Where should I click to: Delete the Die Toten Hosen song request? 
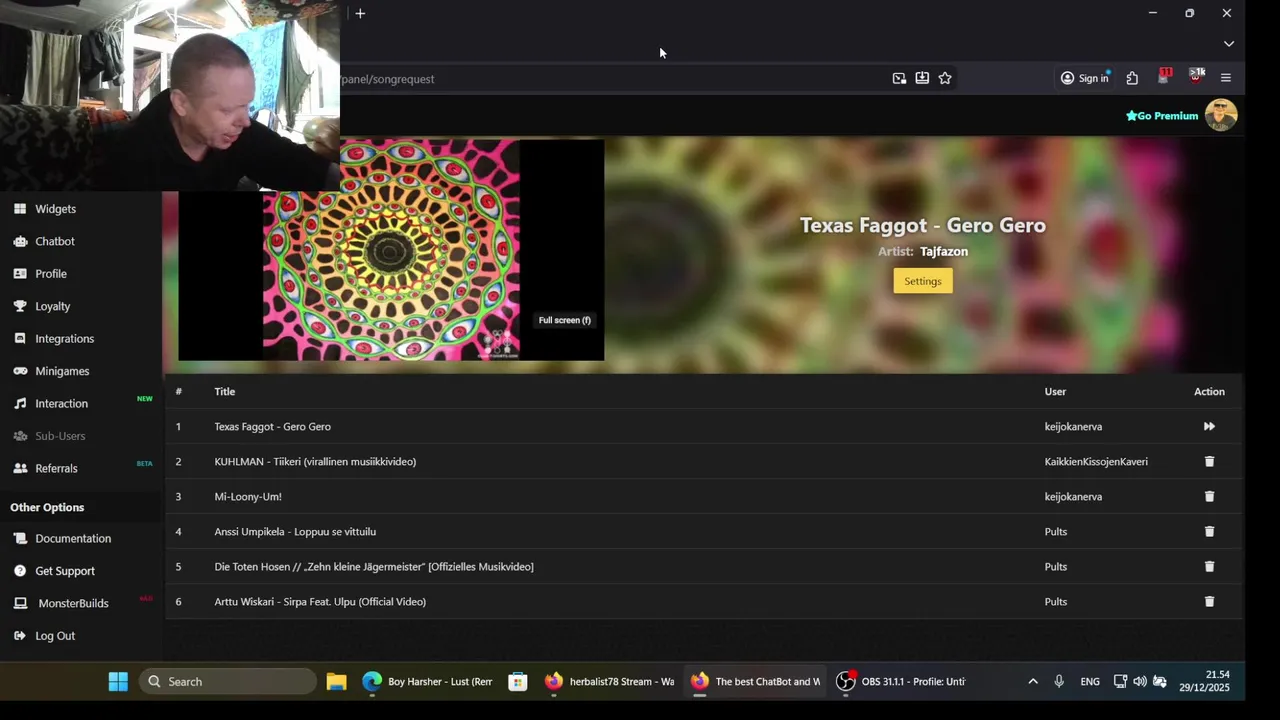(1209, 567)
